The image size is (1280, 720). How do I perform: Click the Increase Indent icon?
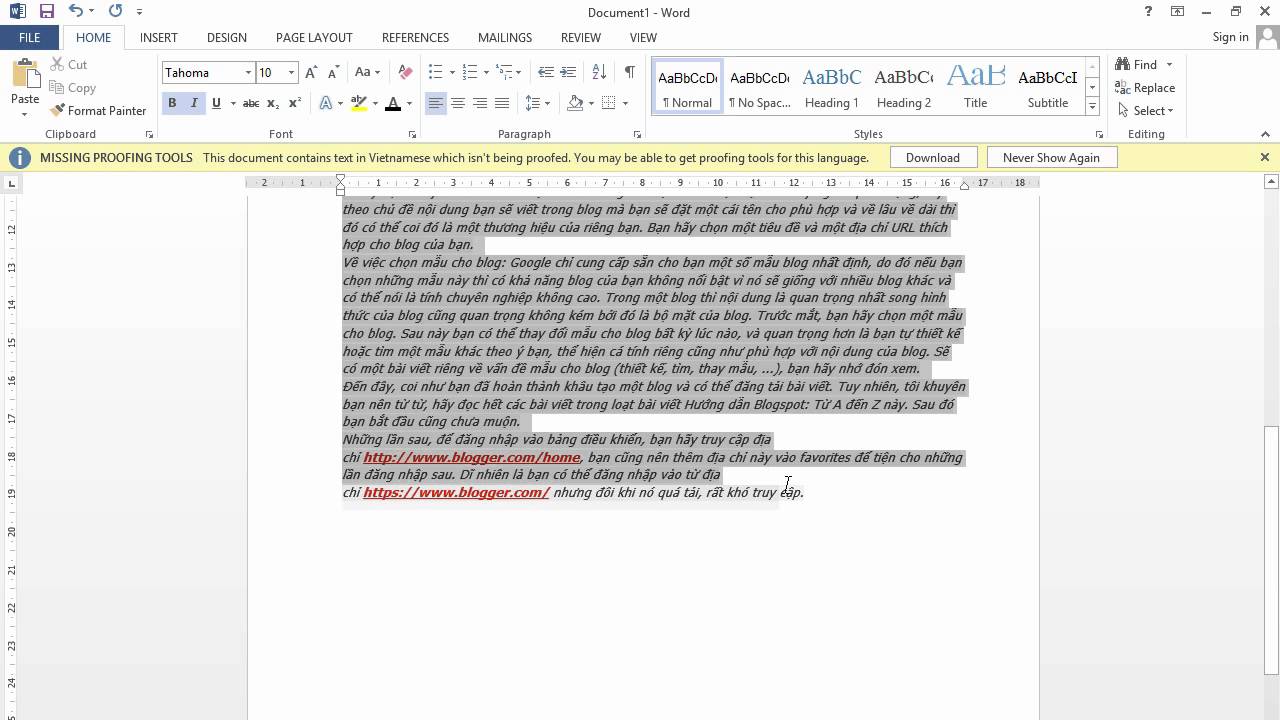pos(568,72)
